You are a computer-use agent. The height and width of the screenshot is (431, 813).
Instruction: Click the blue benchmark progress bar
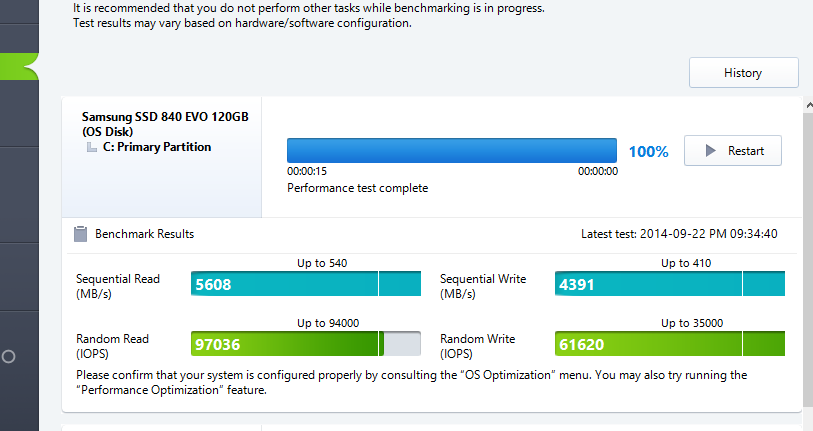pos(452,150)
